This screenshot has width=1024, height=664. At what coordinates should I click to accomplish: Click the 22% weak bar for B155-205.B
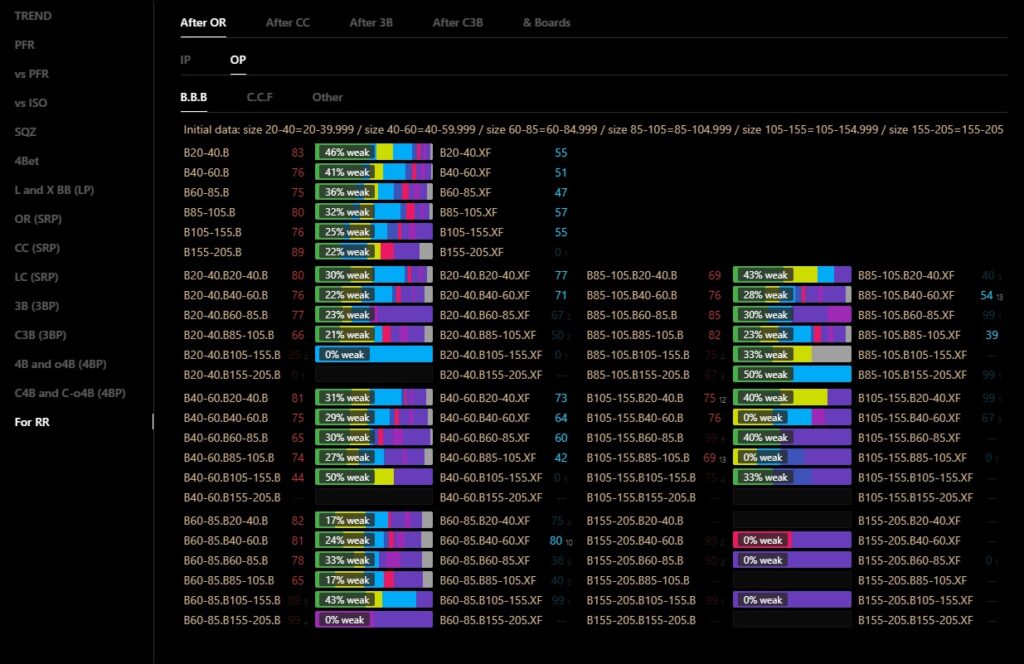click(374, 252)
